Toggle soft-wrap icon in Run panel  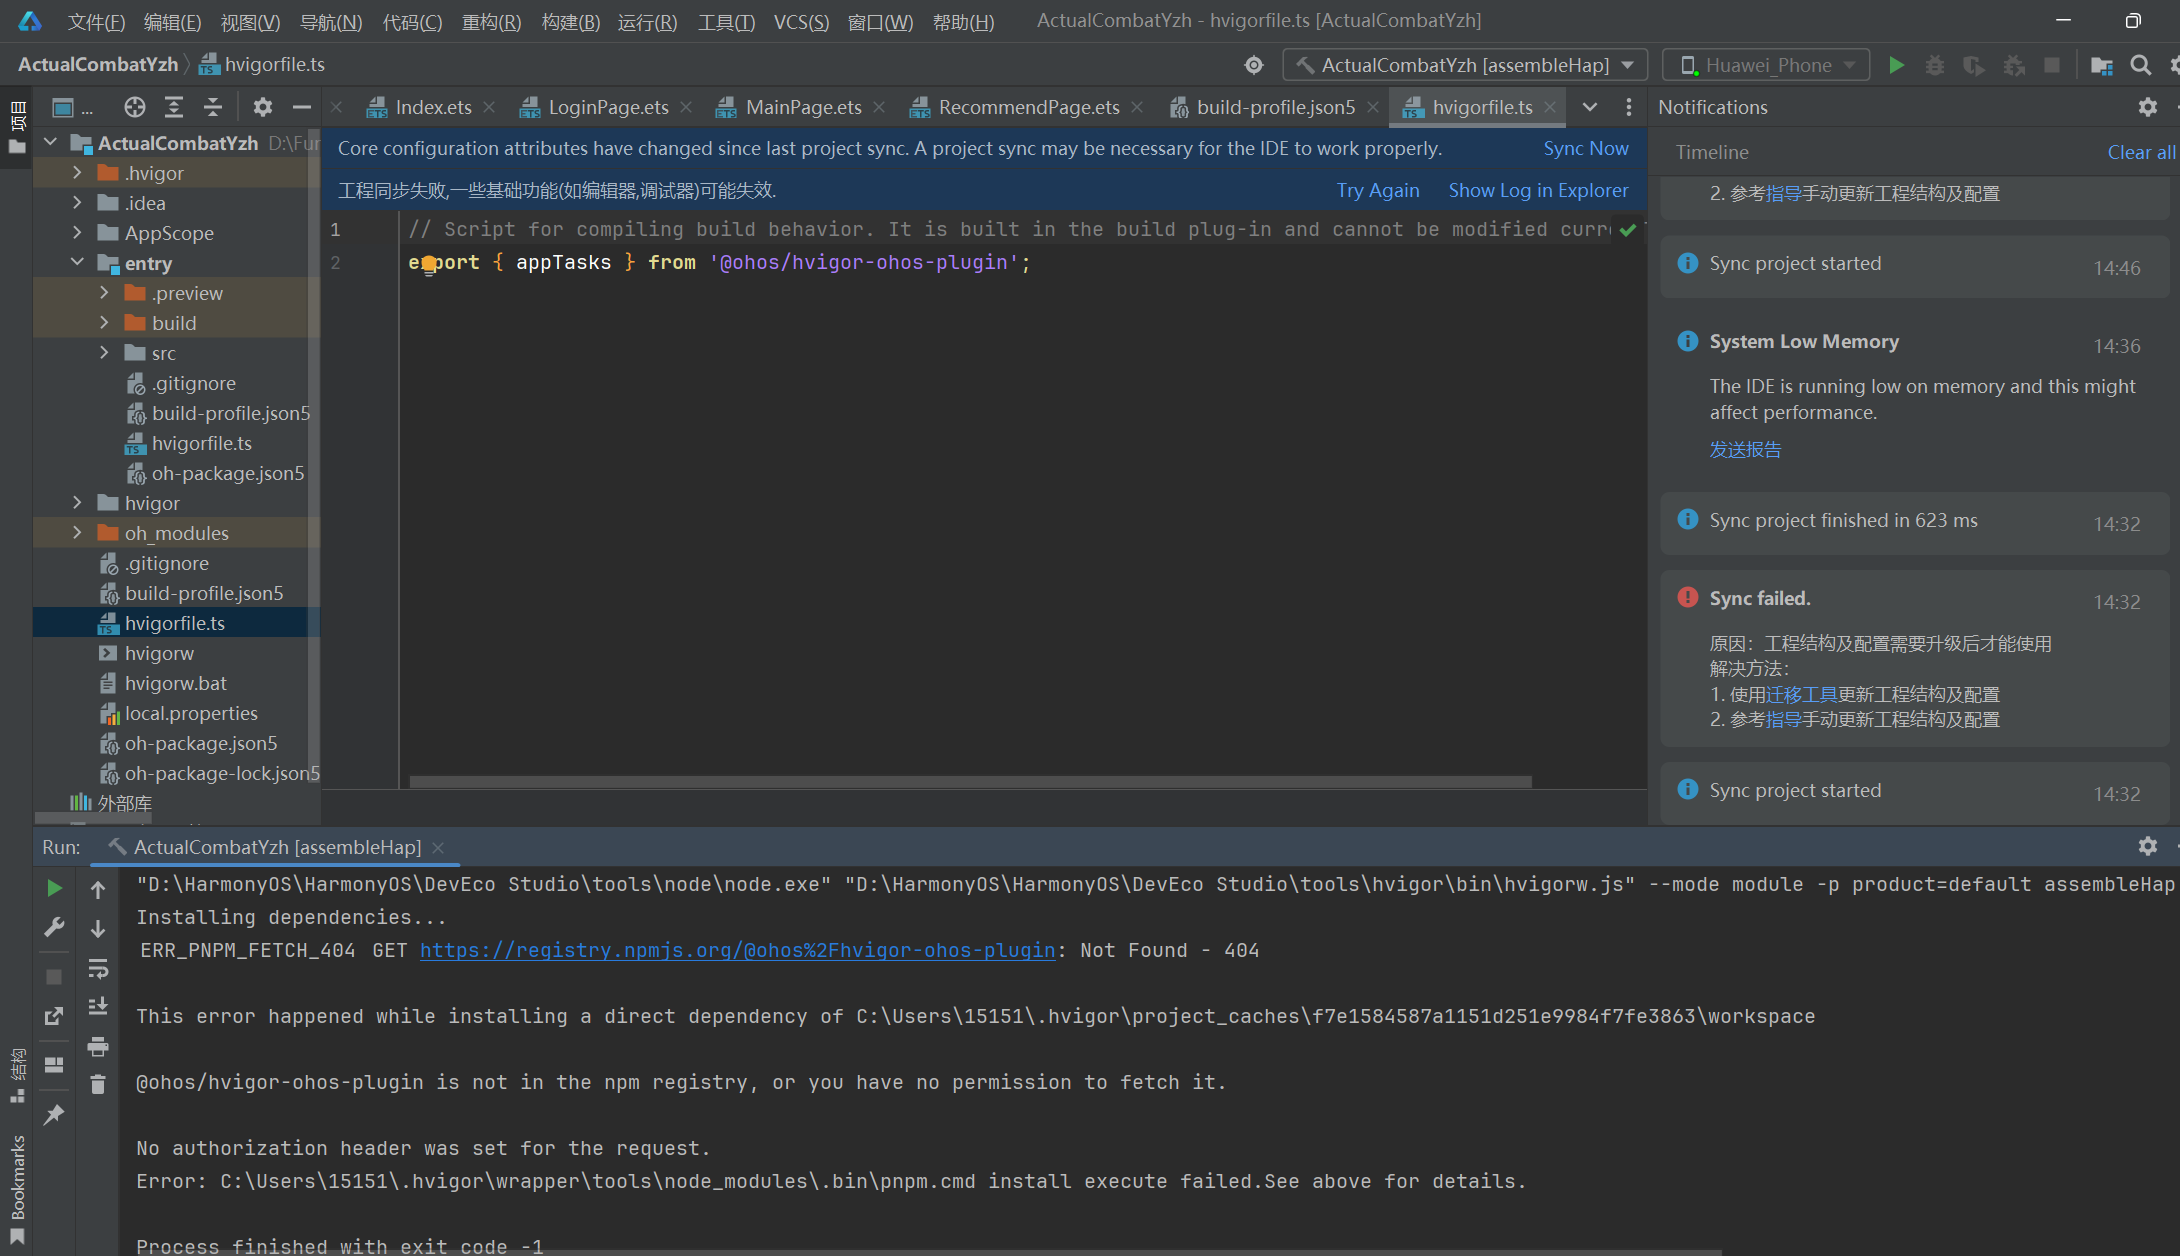[x=98, y=968]
